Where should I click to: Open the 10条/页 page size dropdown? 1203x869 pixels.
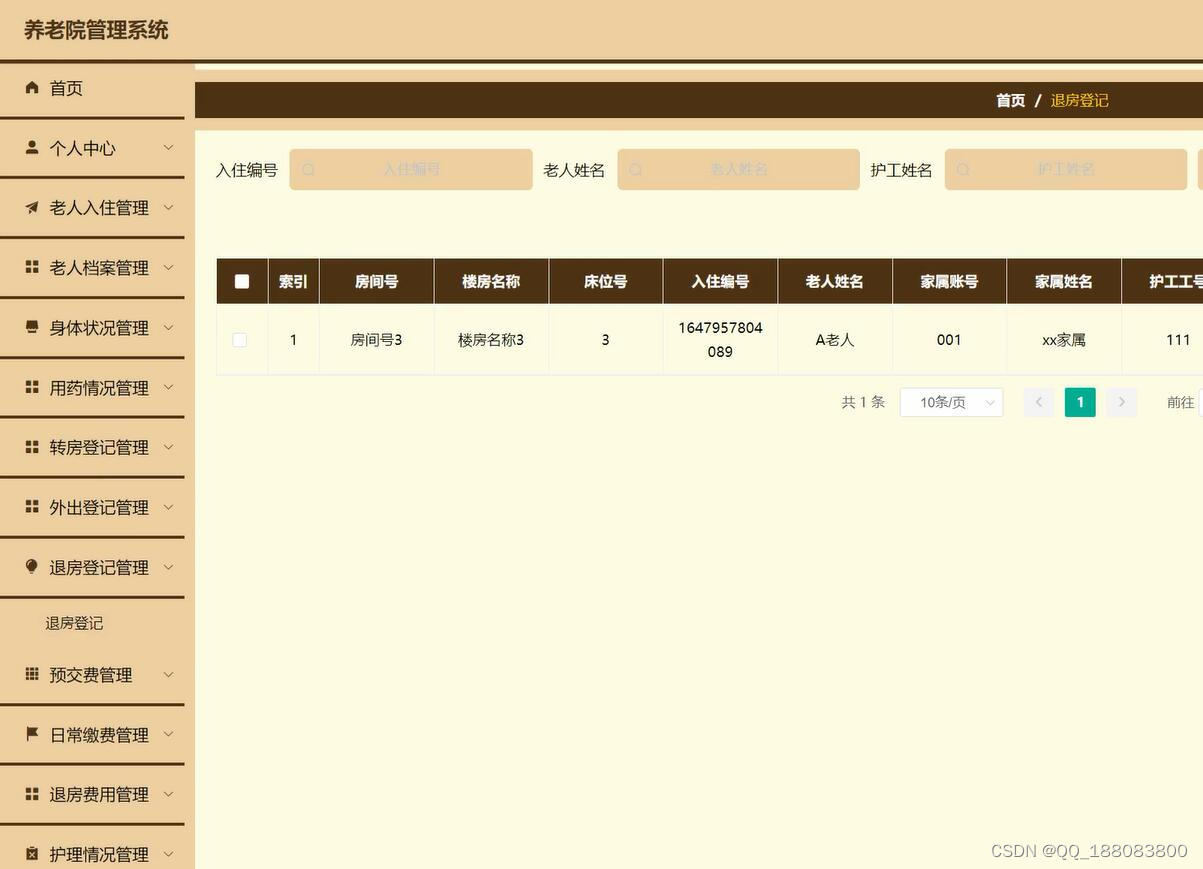coord(950,399)
